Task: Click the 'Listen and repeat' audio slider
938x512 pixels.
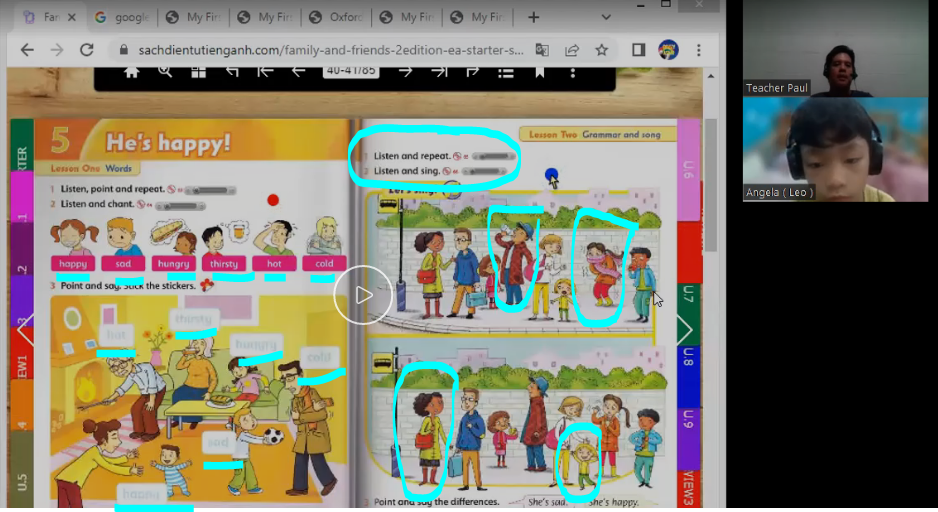Action: (494, 157)
